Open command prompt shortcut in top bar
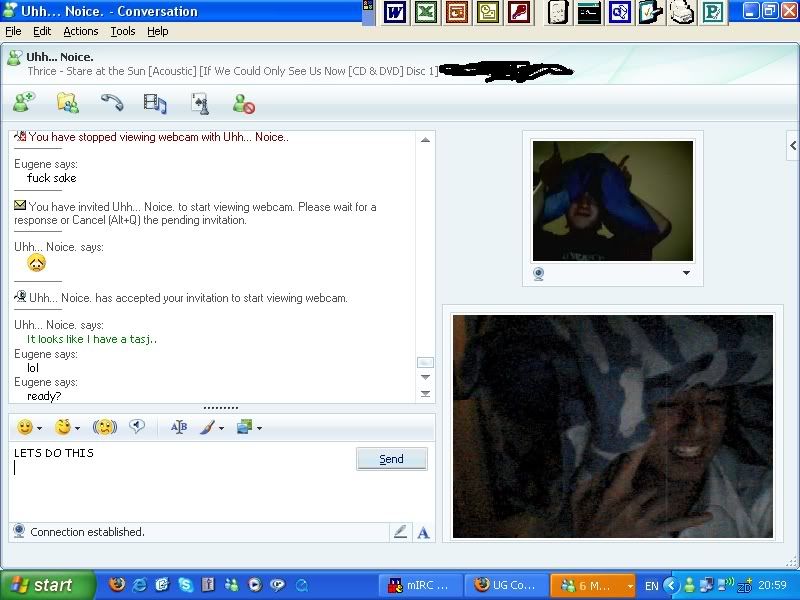The width and height of the screenshot is (800, 600). pyautogui.click(x=589, y=12)
